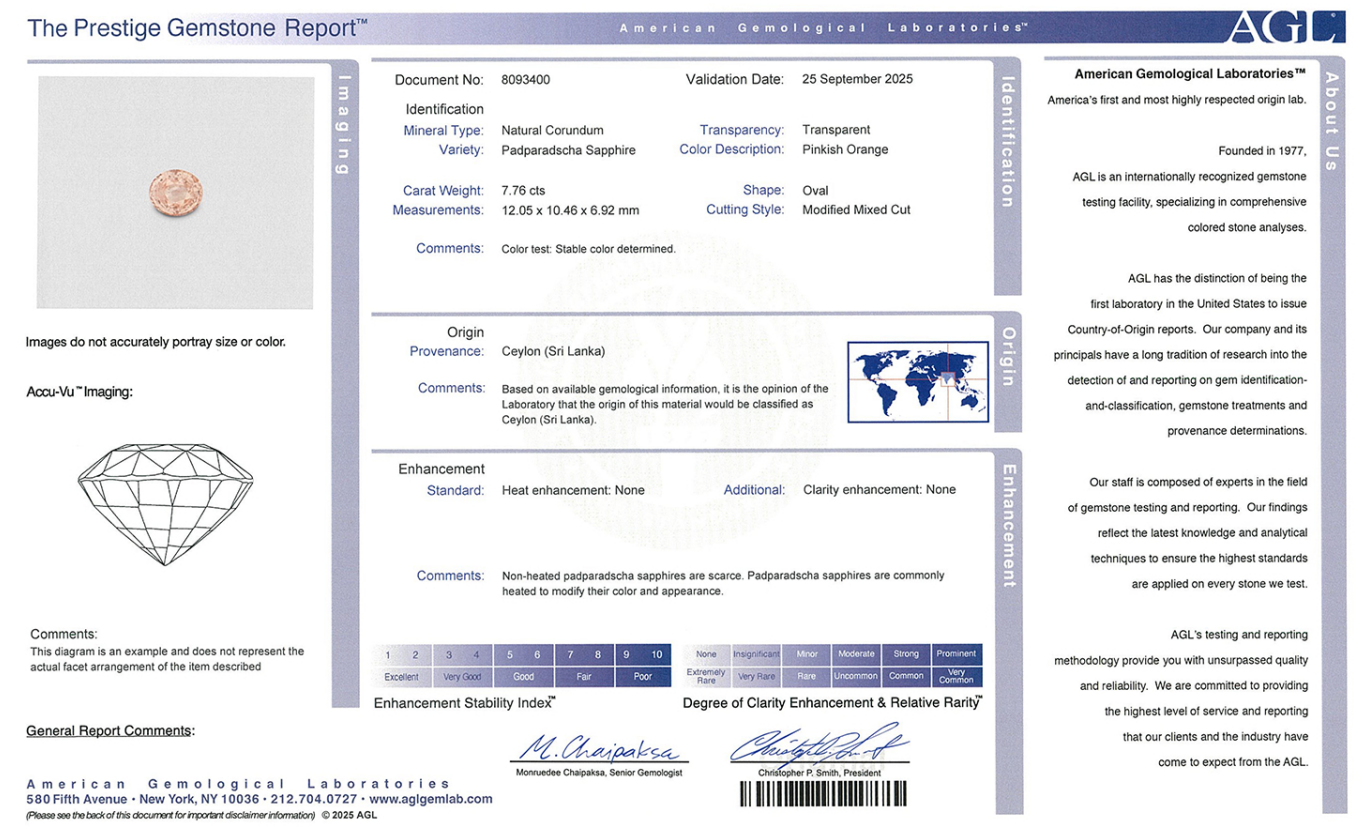Click the Provenance value "Ceylon (Sri Lanka)"

click(x=553, y=352)
